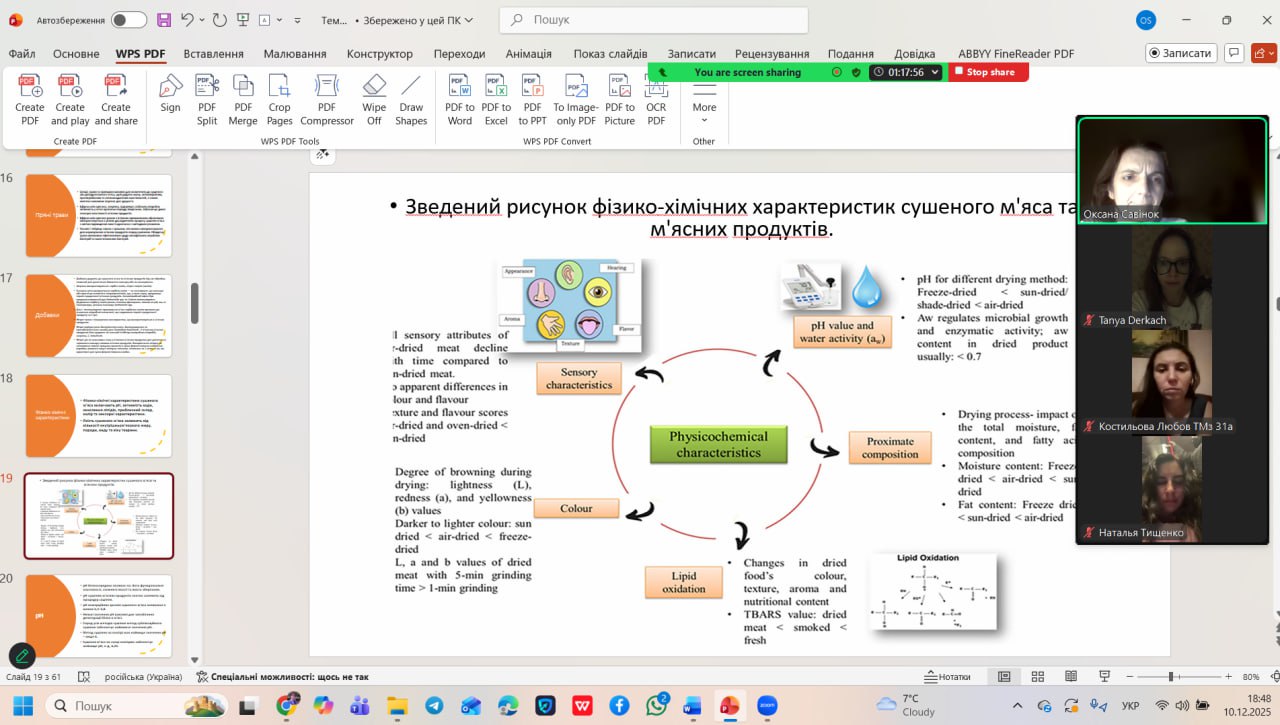Viewport: 1280px width, 725px height.
Task: Select the Wipe Off eraser tool
Action: pos(374,100)
